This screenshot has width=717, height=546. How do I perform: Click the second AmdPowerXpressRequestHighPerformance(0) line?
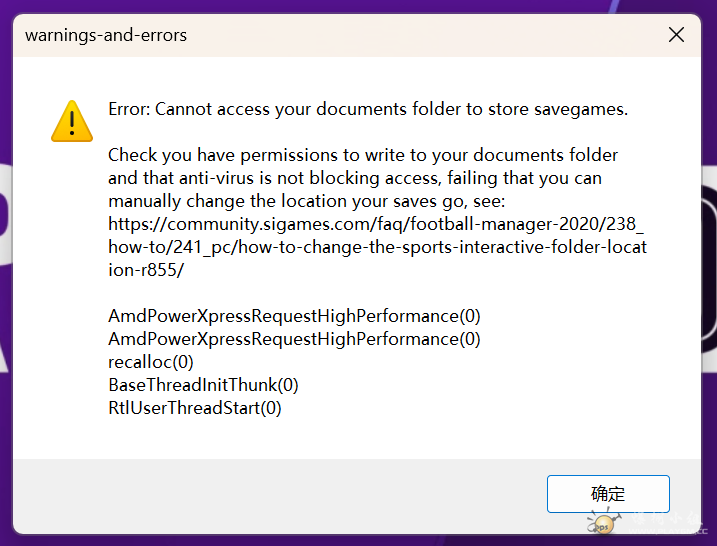click(294, 339)
